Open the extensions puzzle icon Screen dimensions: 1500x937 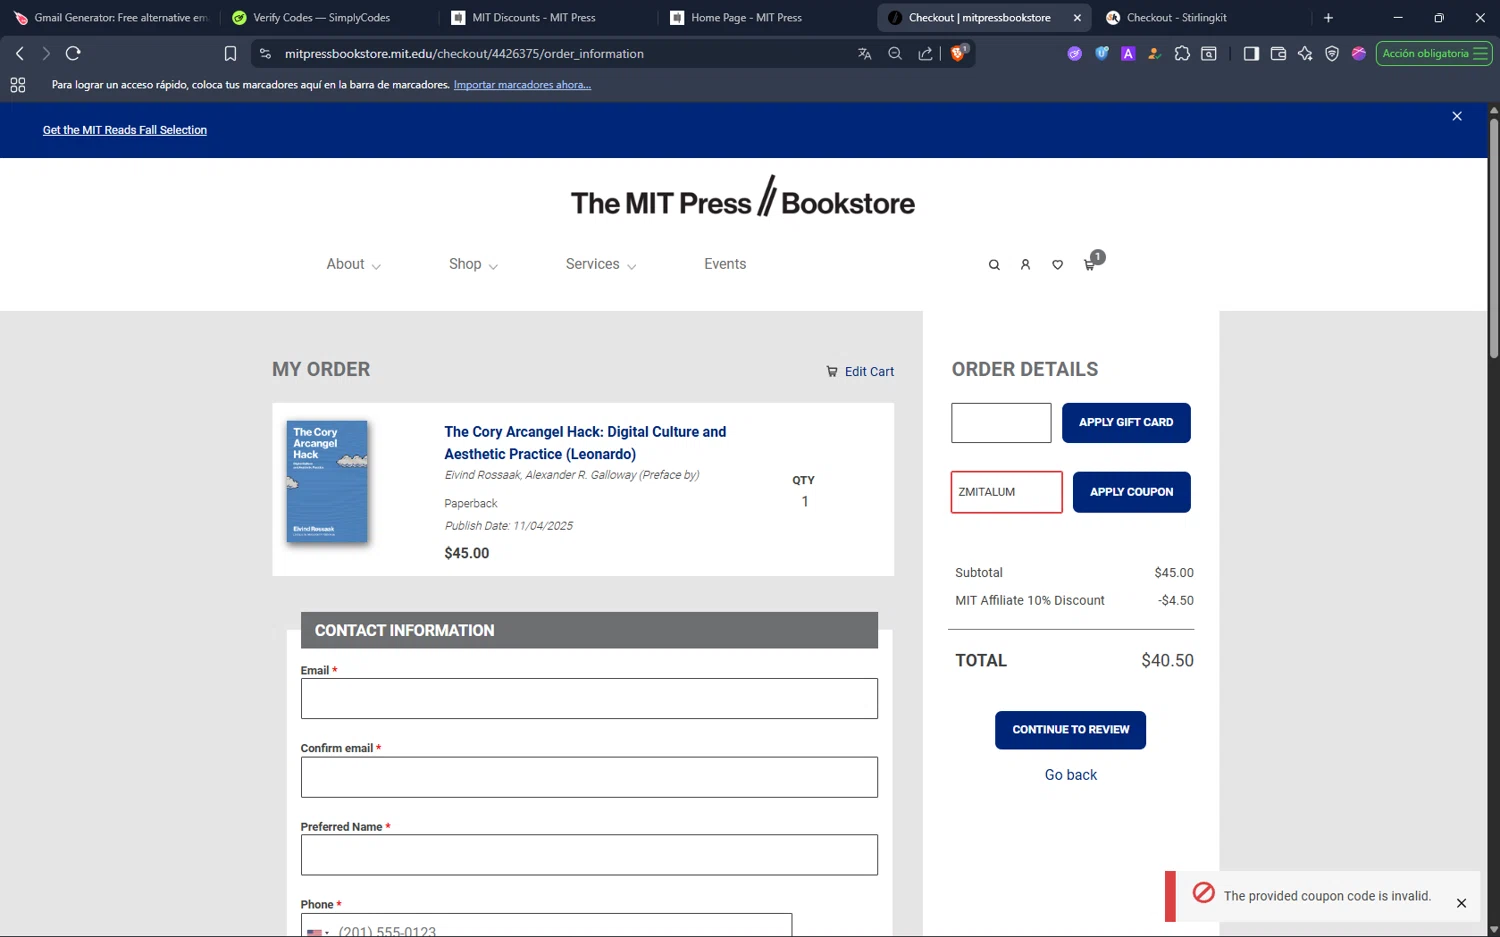pos(1182,54)
